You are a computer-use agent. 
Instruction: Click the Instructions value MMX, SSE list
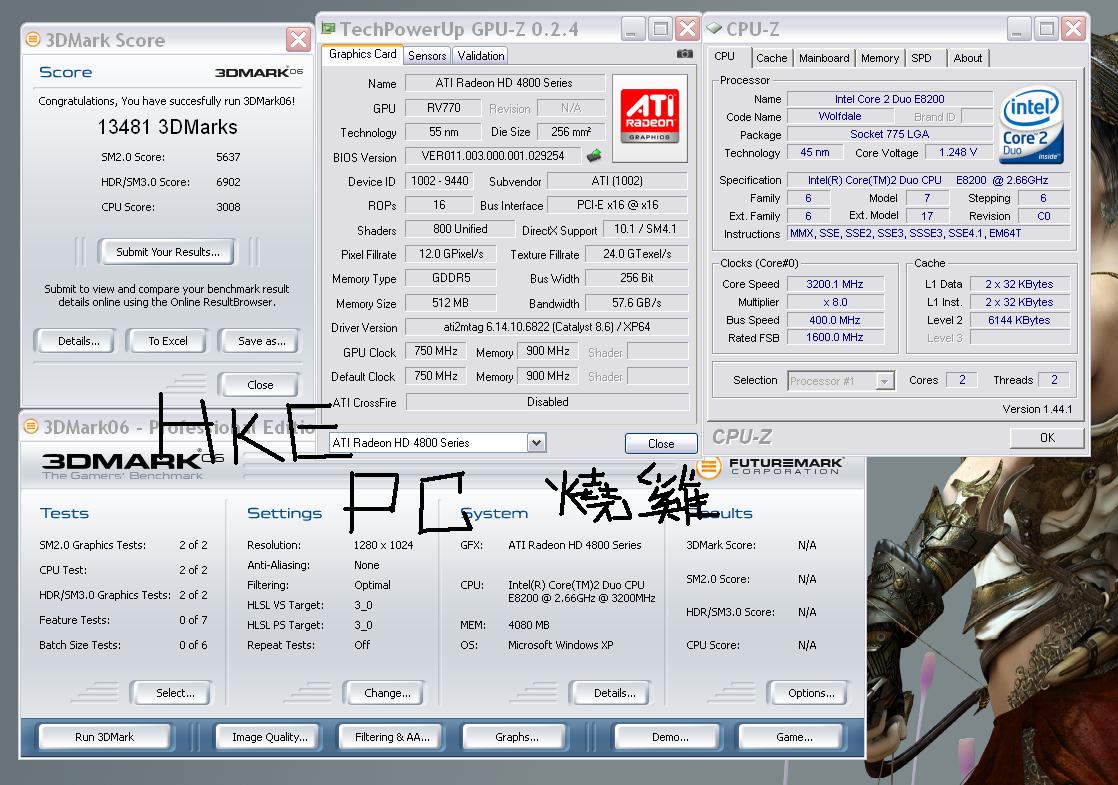coord(928,233)
